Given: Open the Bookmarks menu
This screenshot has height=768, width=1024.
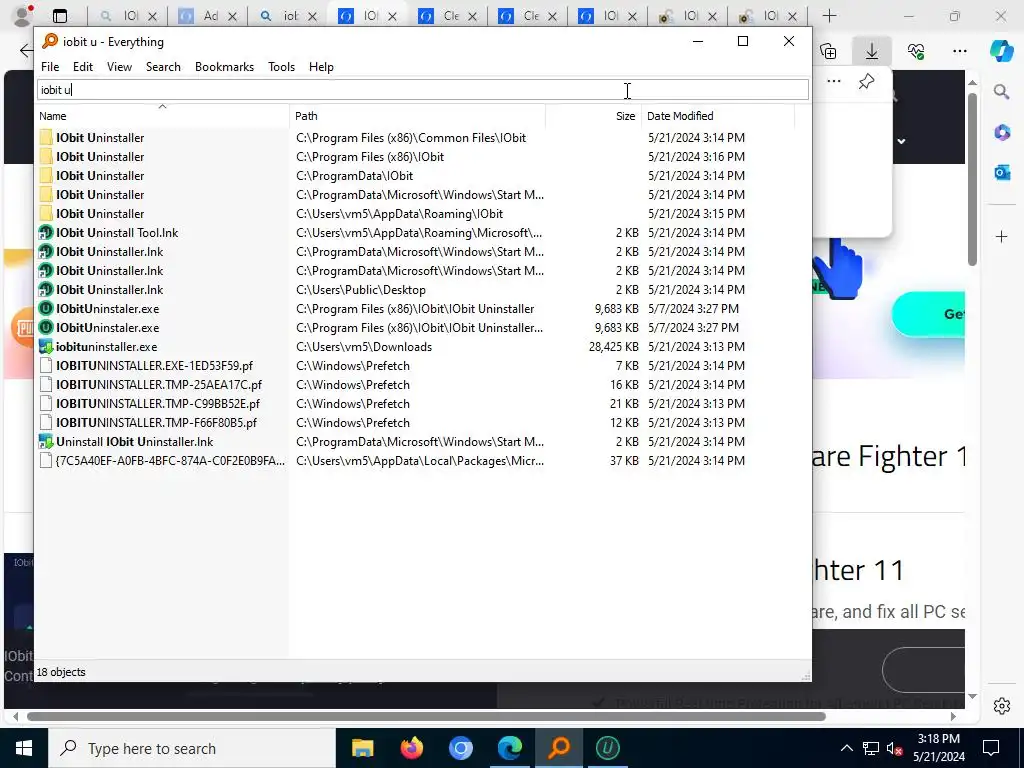Looking at the screenshot, I should [x=224, y=67].
